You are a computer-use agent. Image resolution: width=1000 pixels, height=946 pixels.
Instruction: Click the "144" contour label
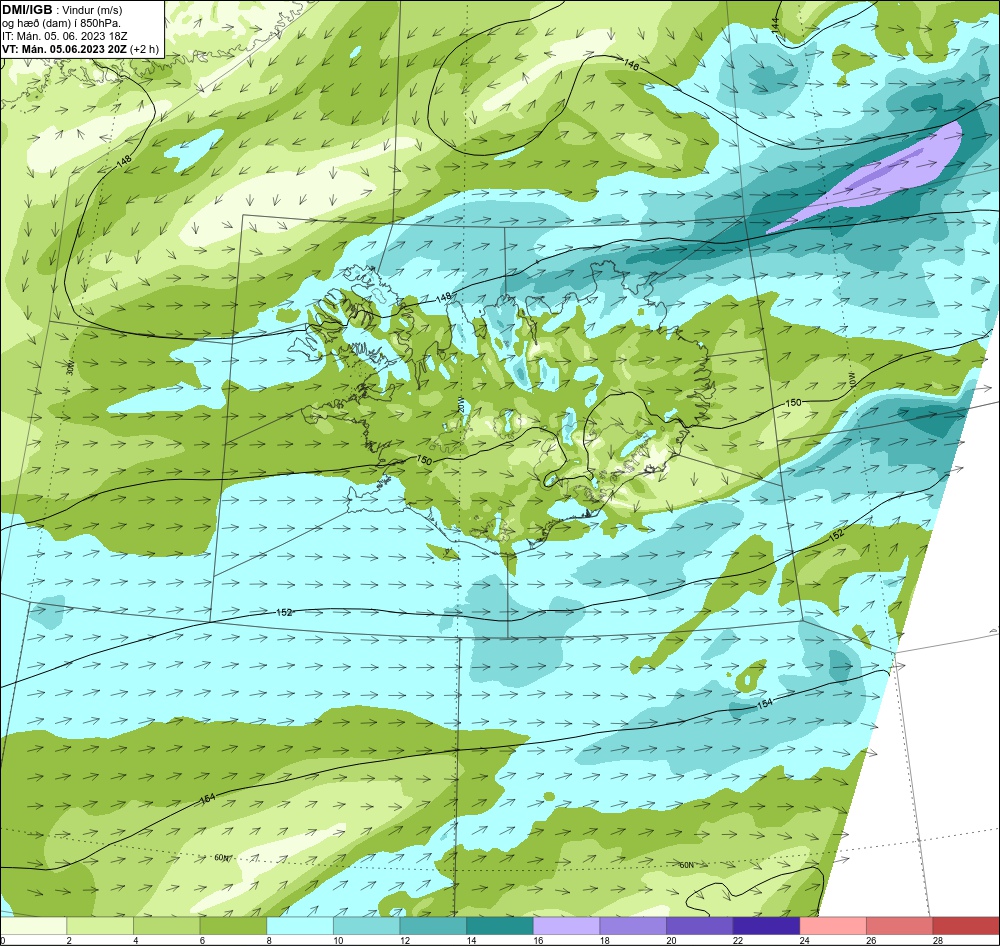click(774, 26)
